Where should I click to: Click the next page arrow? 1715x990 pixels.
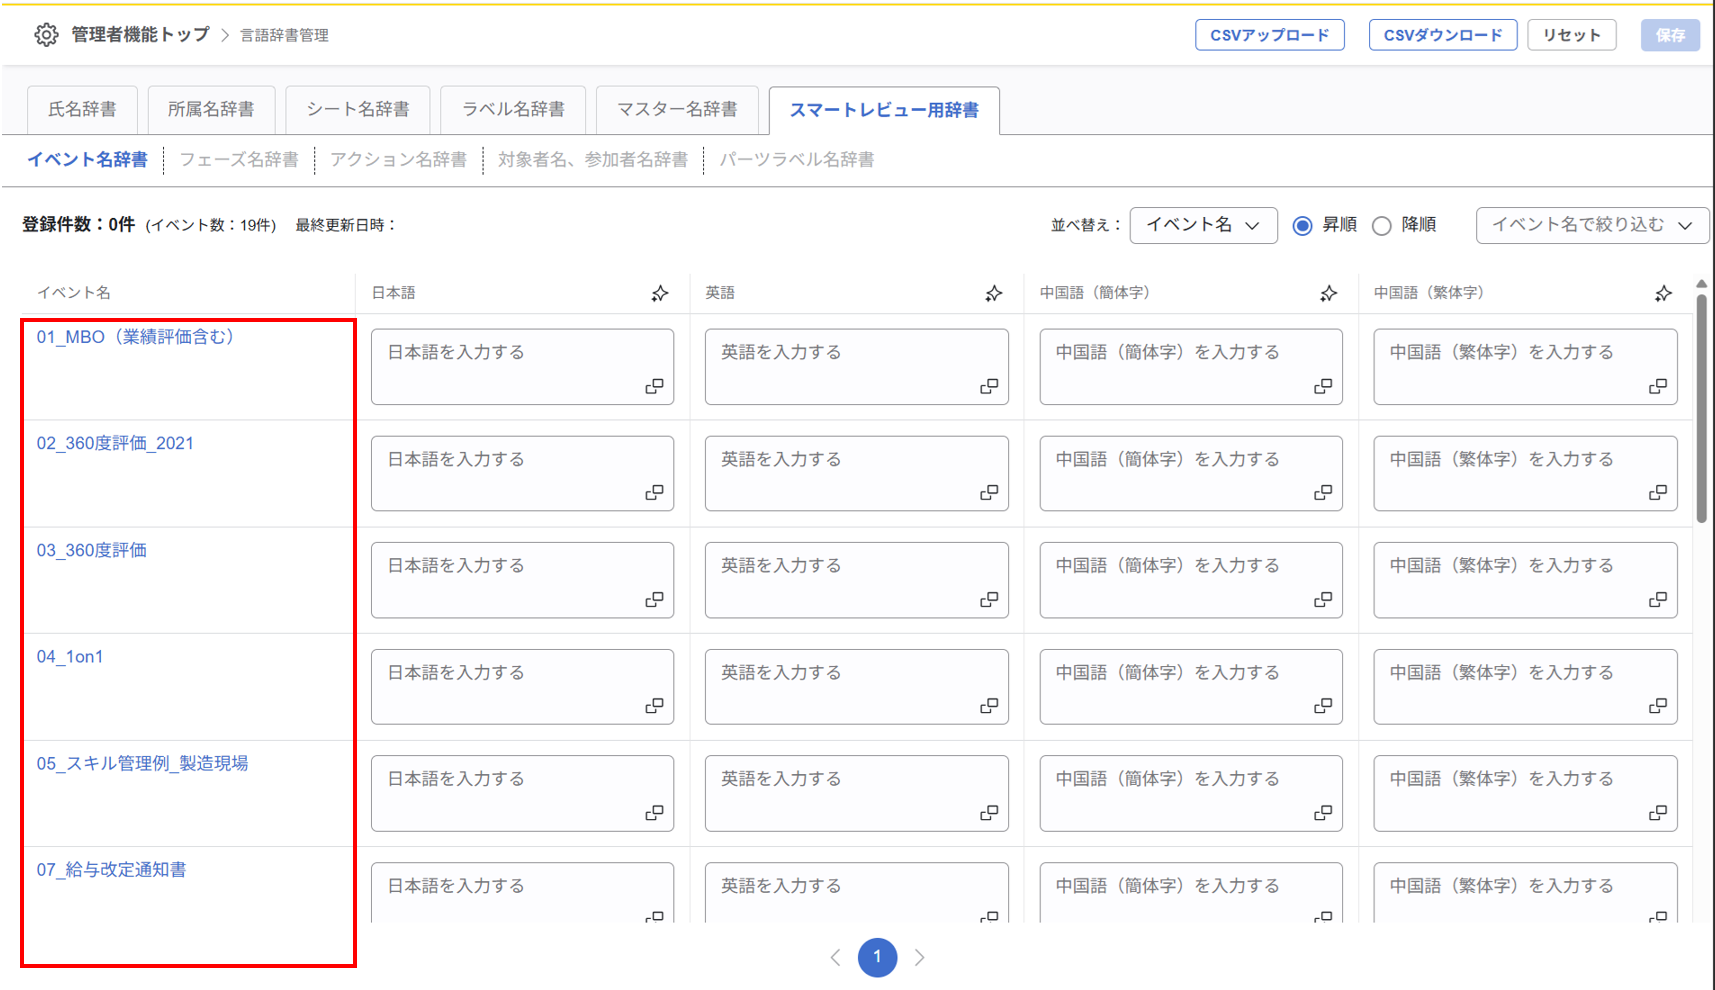point(919,957)
